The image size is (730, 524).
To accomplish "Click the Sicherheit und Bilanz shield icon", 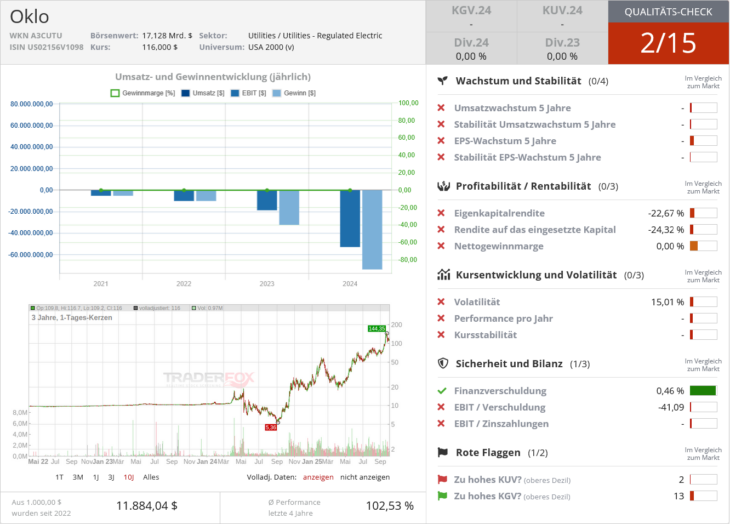I will click(442, 364).
